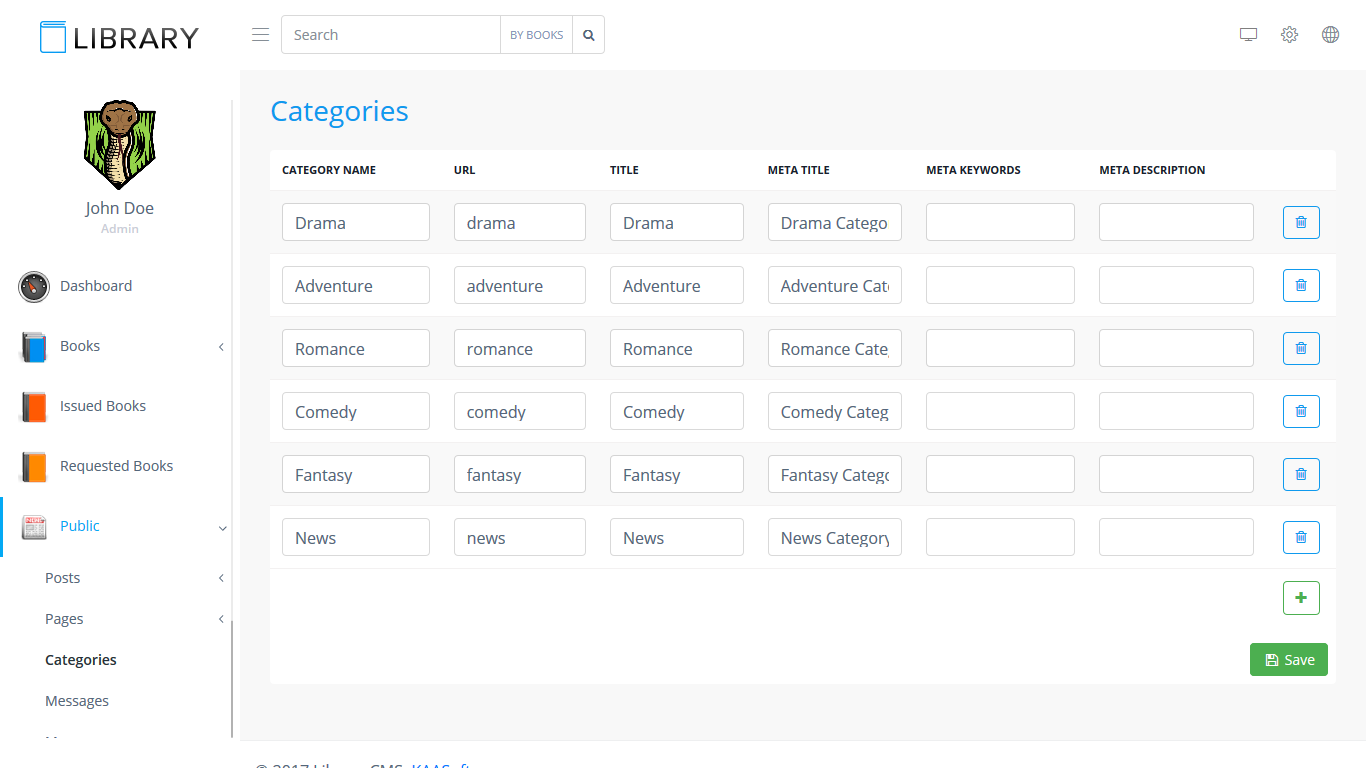Click the monitor icon in header
Screen dimensions: 1366x768
[x=1248, y=35]
